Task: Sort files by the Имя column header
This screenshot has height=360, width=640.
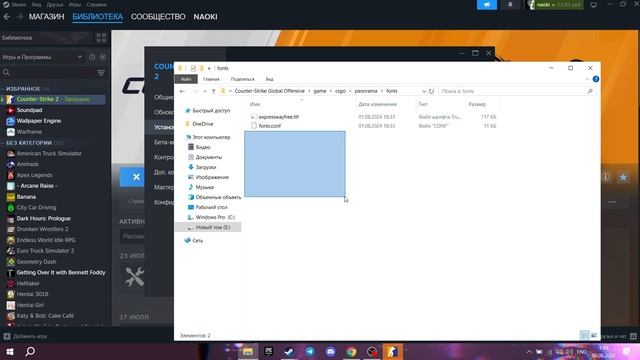Action: (255, 104)
